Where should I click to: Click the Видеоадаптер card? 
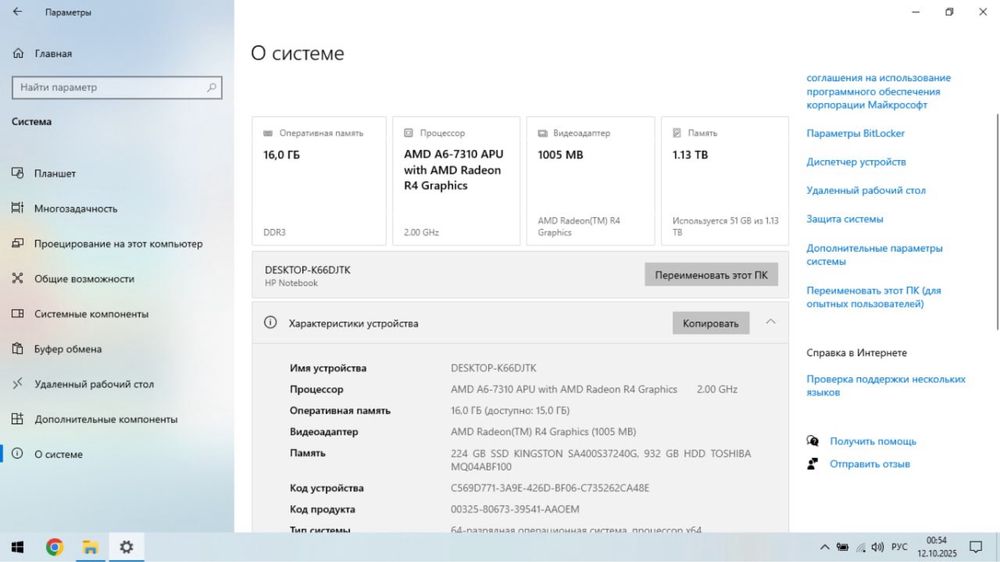point(591,181)
